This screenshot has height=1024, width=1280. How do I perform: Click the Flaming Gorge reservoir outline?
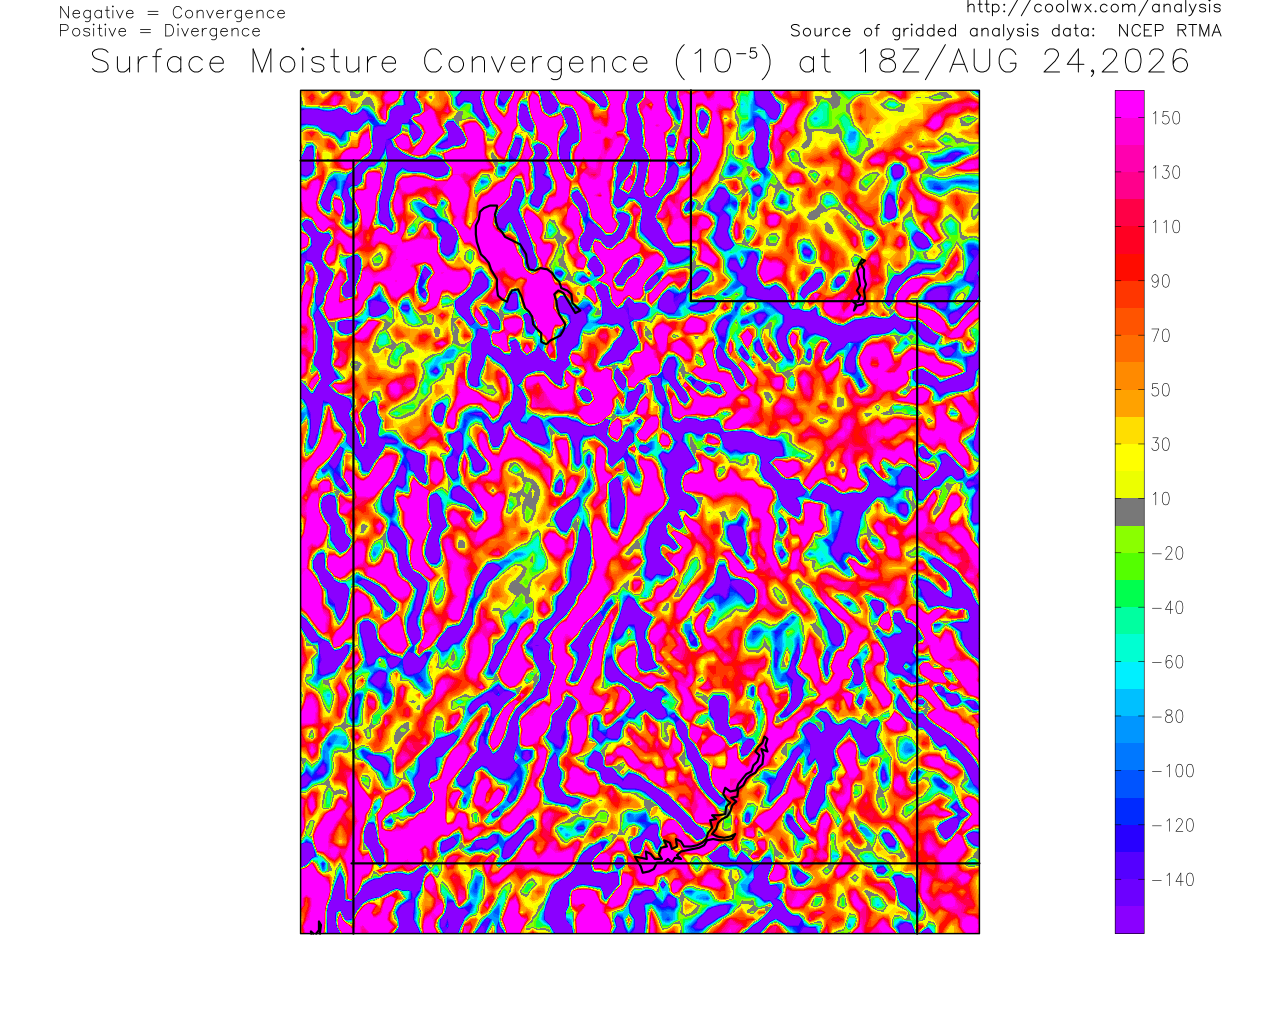859,282
